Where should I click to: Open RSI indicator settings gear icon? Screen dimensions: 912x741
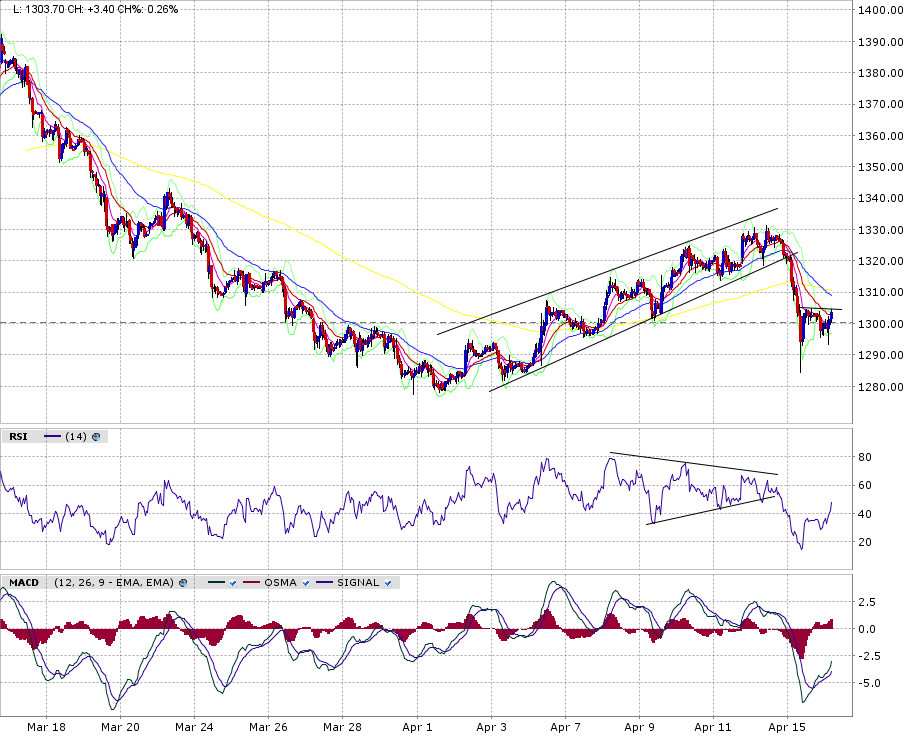point(97,436)
